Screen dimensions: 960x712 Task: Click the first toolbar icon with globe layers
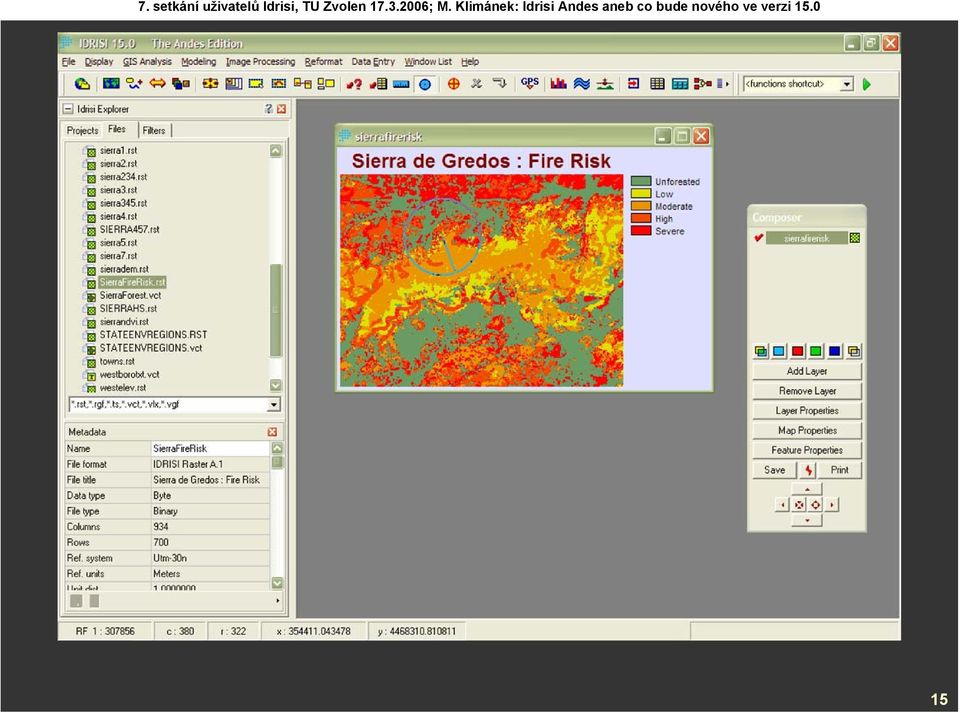[81, 84]
